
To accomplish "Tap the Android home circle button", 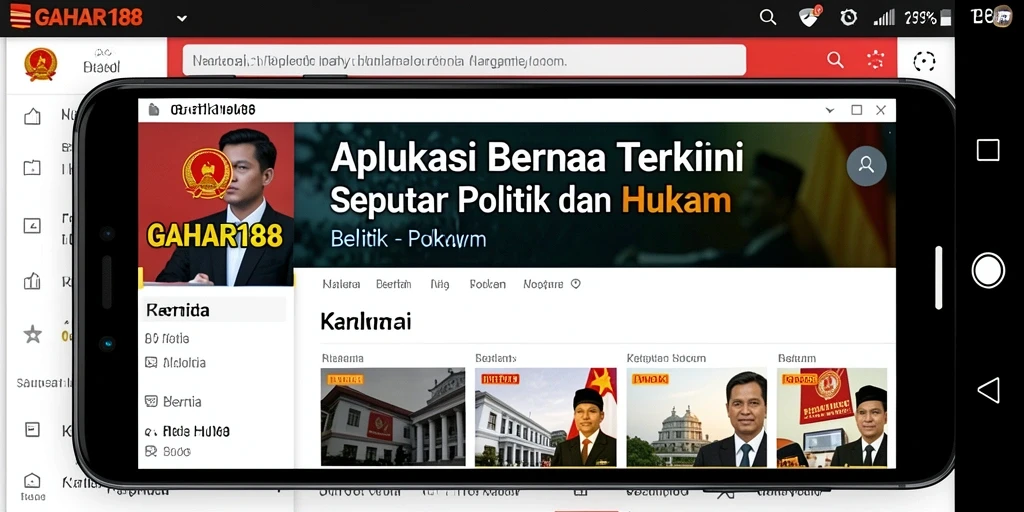I will (x=988, y=270).
